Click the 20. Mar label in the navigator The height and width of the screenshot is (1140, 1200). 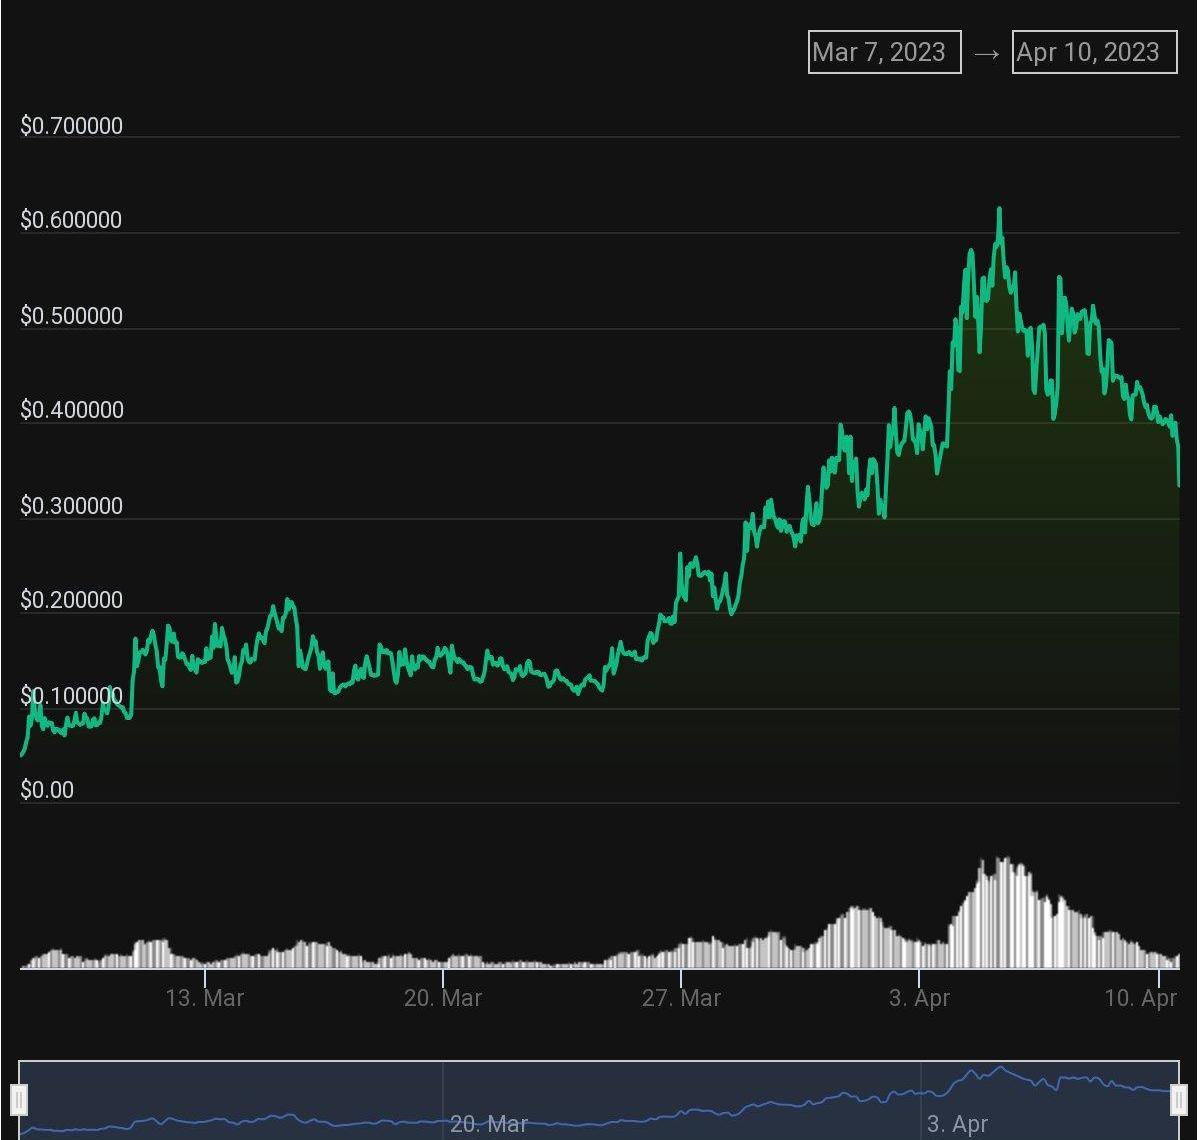(x=489, y=1124)
